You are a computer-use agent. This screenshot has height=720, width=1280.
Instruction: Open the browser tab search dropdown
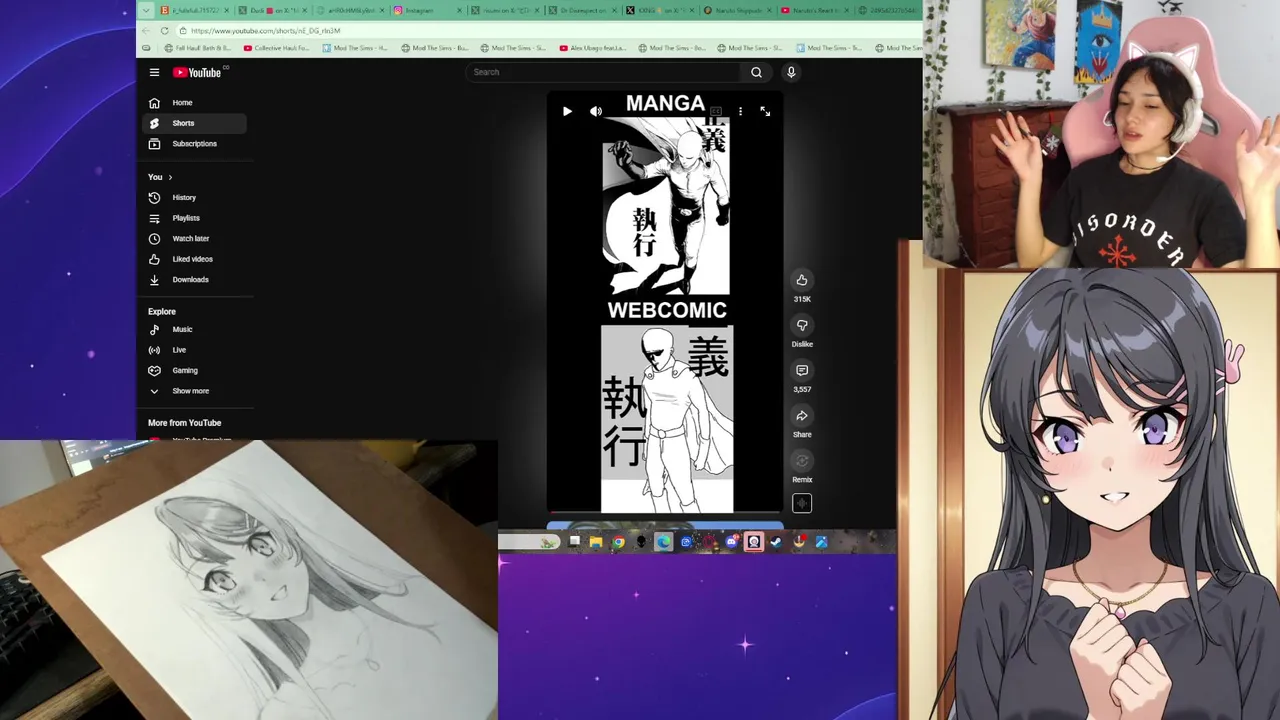pyautogui.click(x=146, y=11)
